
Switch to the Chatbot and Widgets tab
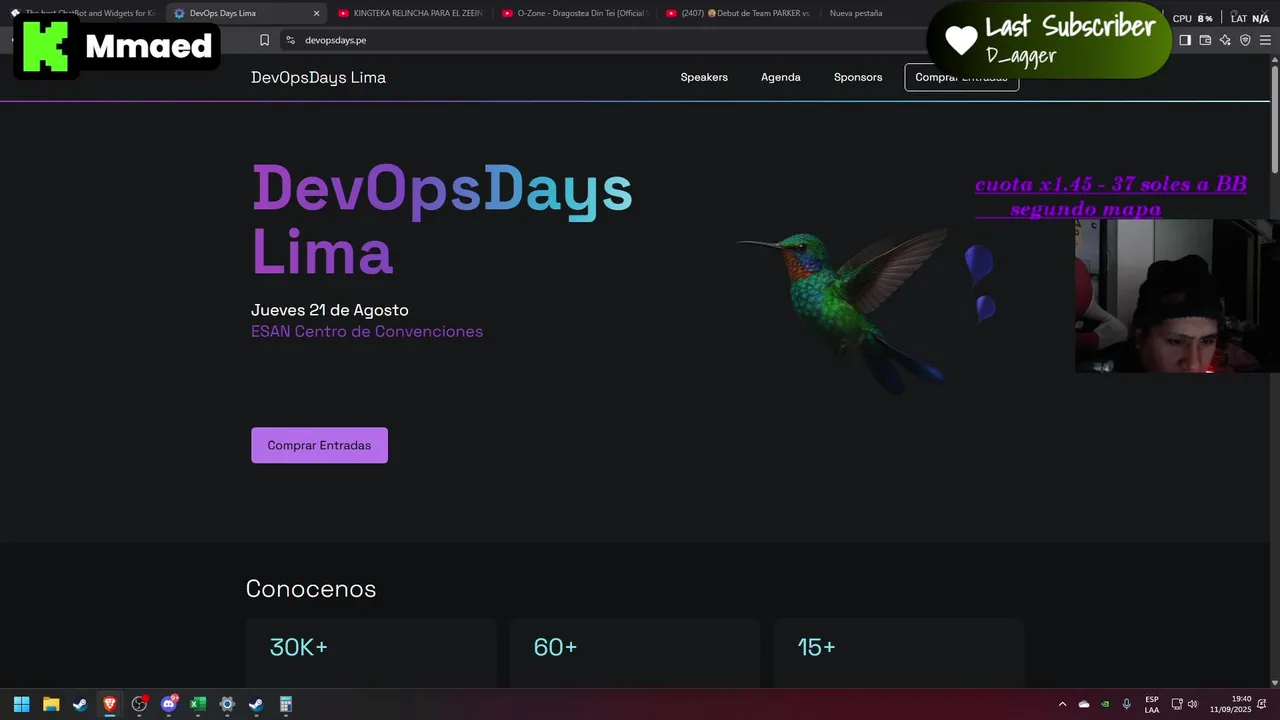84,13
